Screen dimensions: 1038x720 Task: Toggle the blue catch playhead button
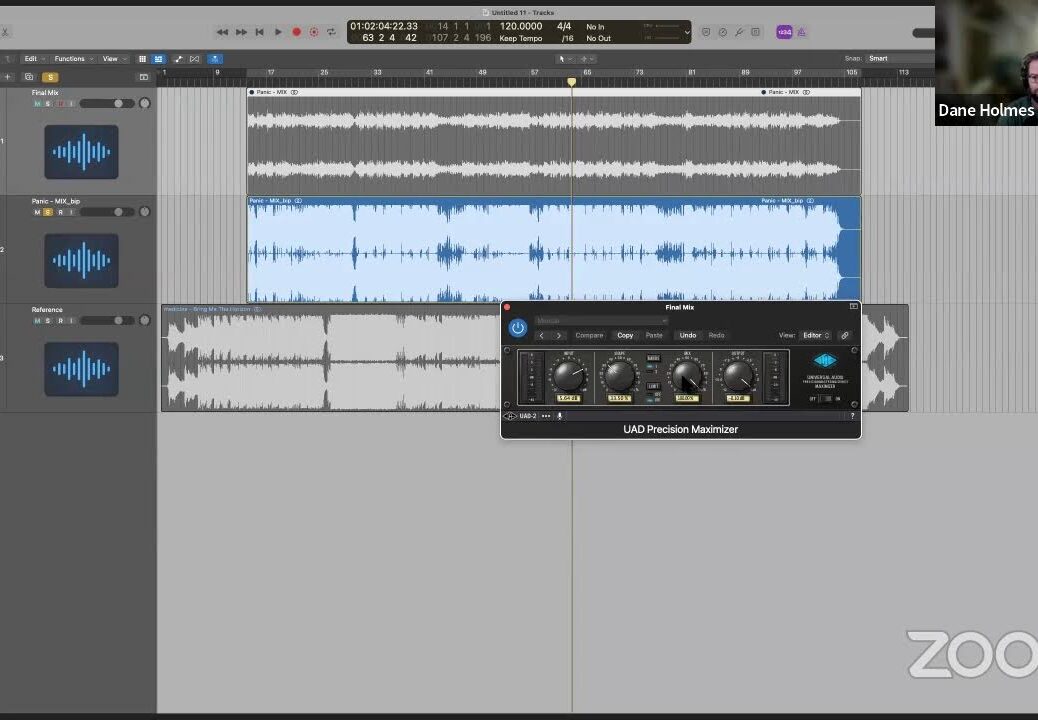pyautogui.click(x=214, y=59)
